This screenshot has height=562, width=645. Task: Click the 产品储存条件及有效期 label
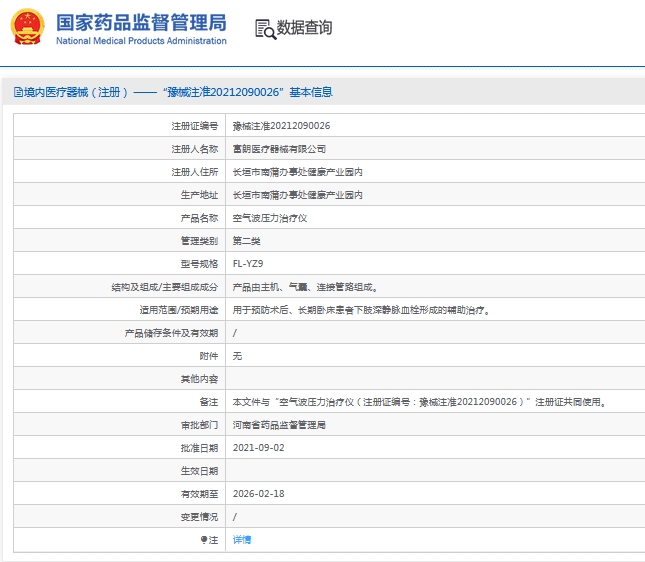point(172,333)
